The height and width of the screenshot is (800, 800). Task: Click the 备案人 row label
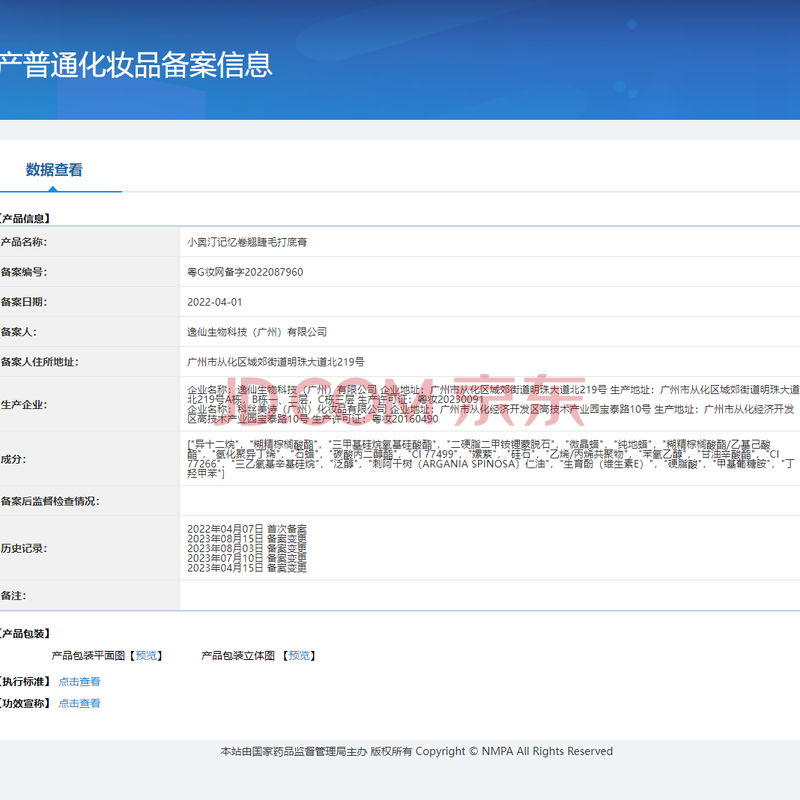[x=18, y=332]
